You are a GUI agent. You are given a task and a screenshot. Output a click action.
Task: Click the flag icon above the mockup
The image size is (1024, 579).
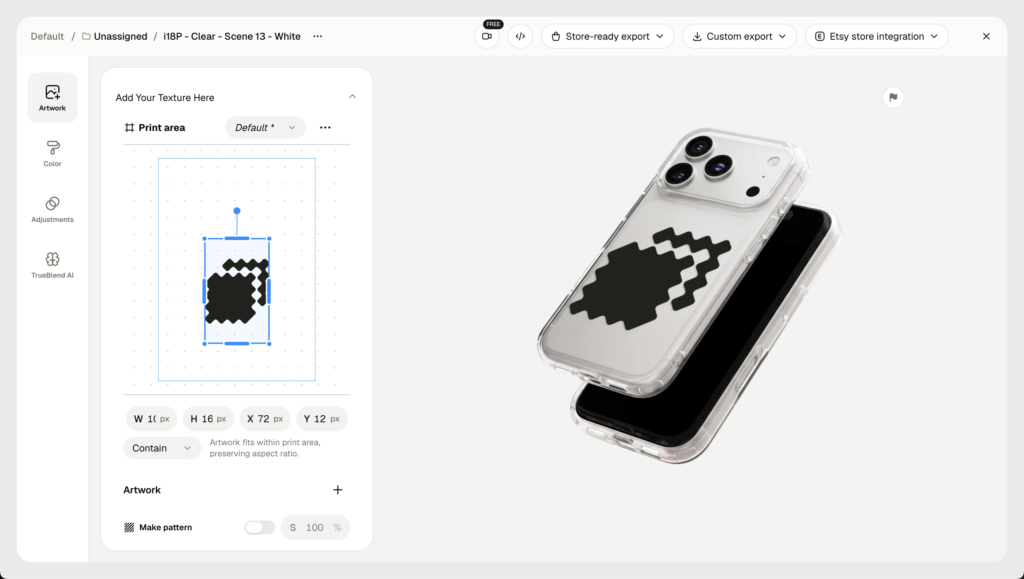pos(893,97)
